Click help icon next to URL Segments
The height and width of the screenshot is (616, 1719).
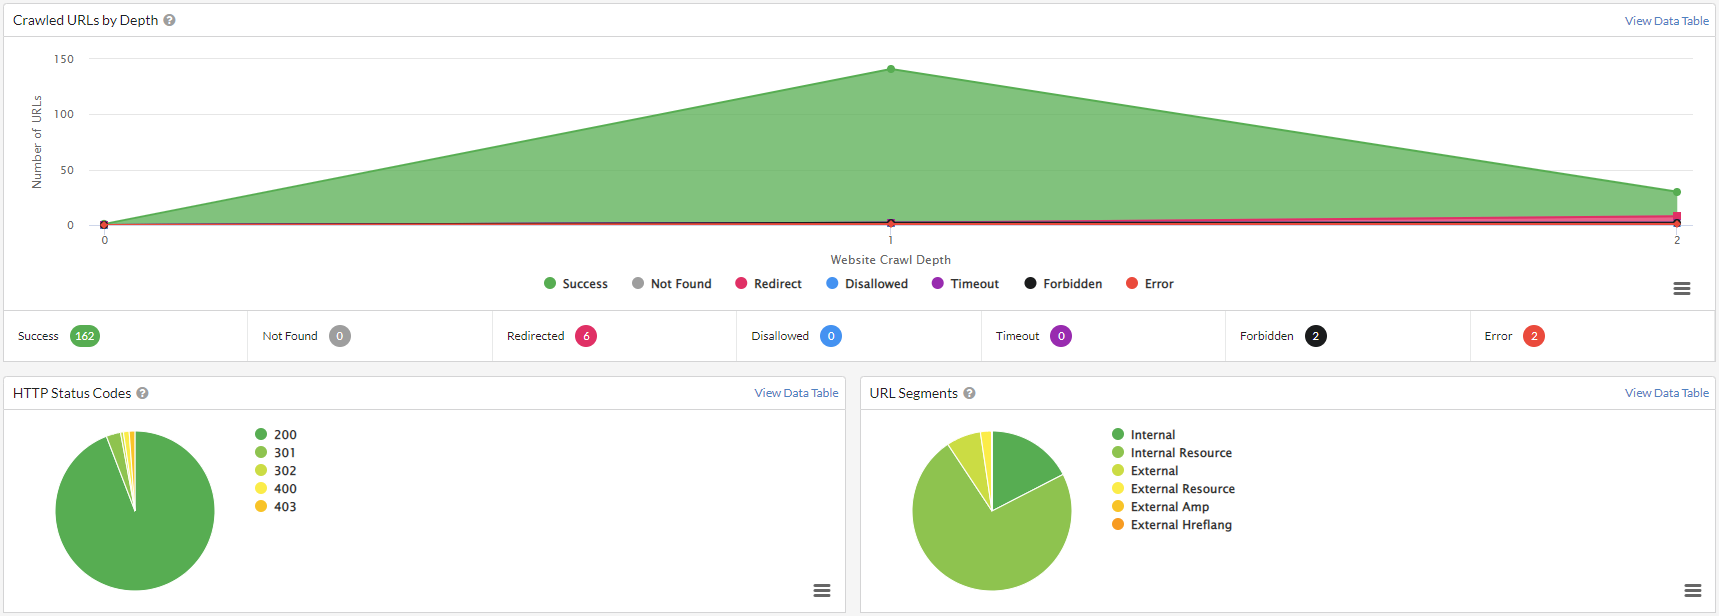pos(969,393)
